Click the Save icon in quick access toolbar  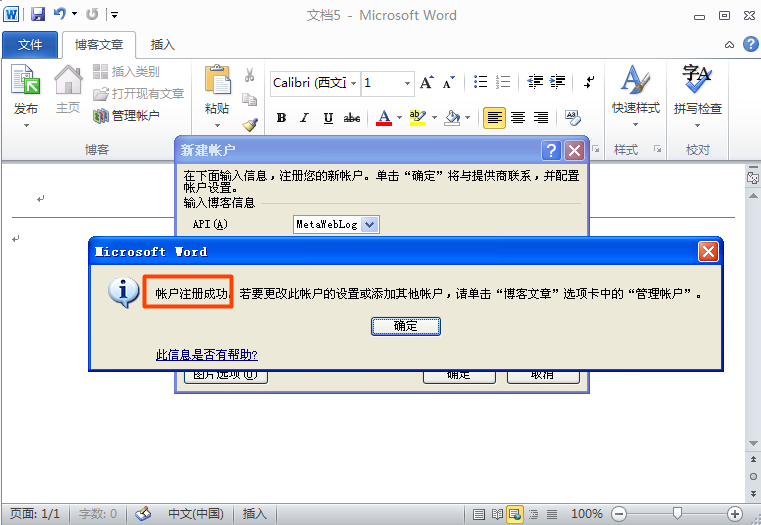[38, 15]
